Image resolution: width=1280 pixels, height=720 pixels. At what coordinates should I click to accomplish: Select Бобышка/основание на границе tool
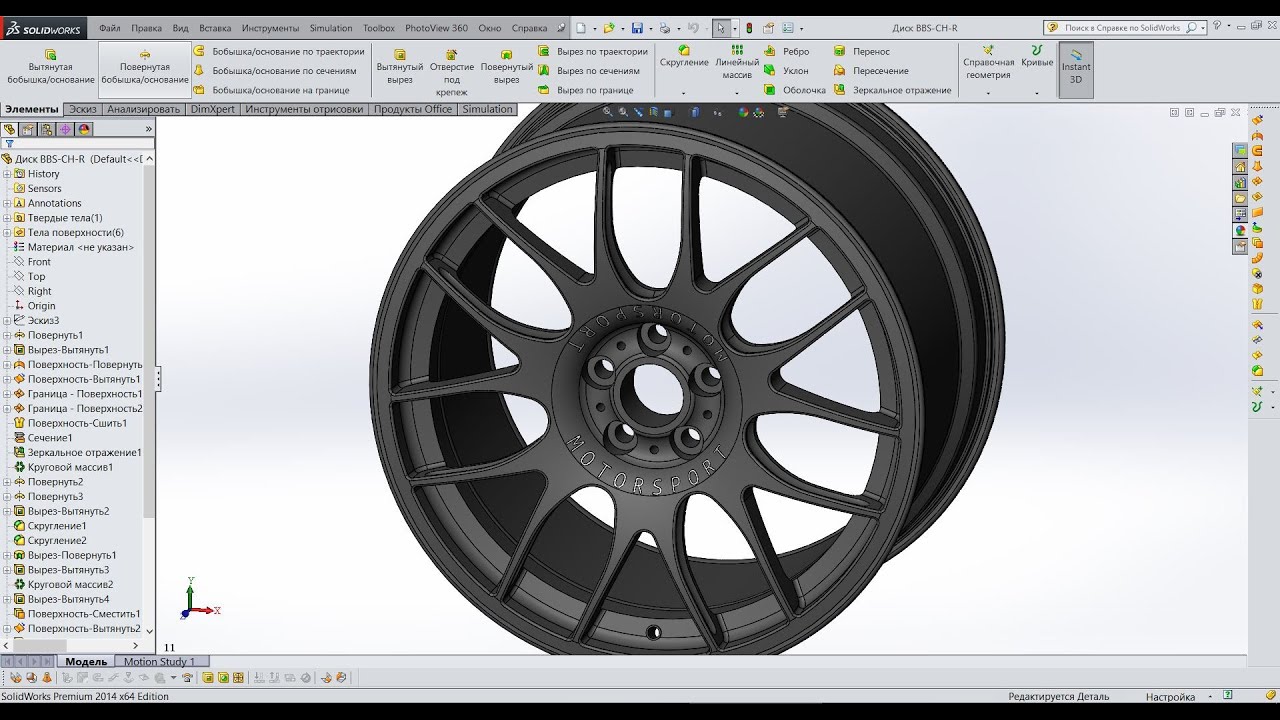coord(271,90)
